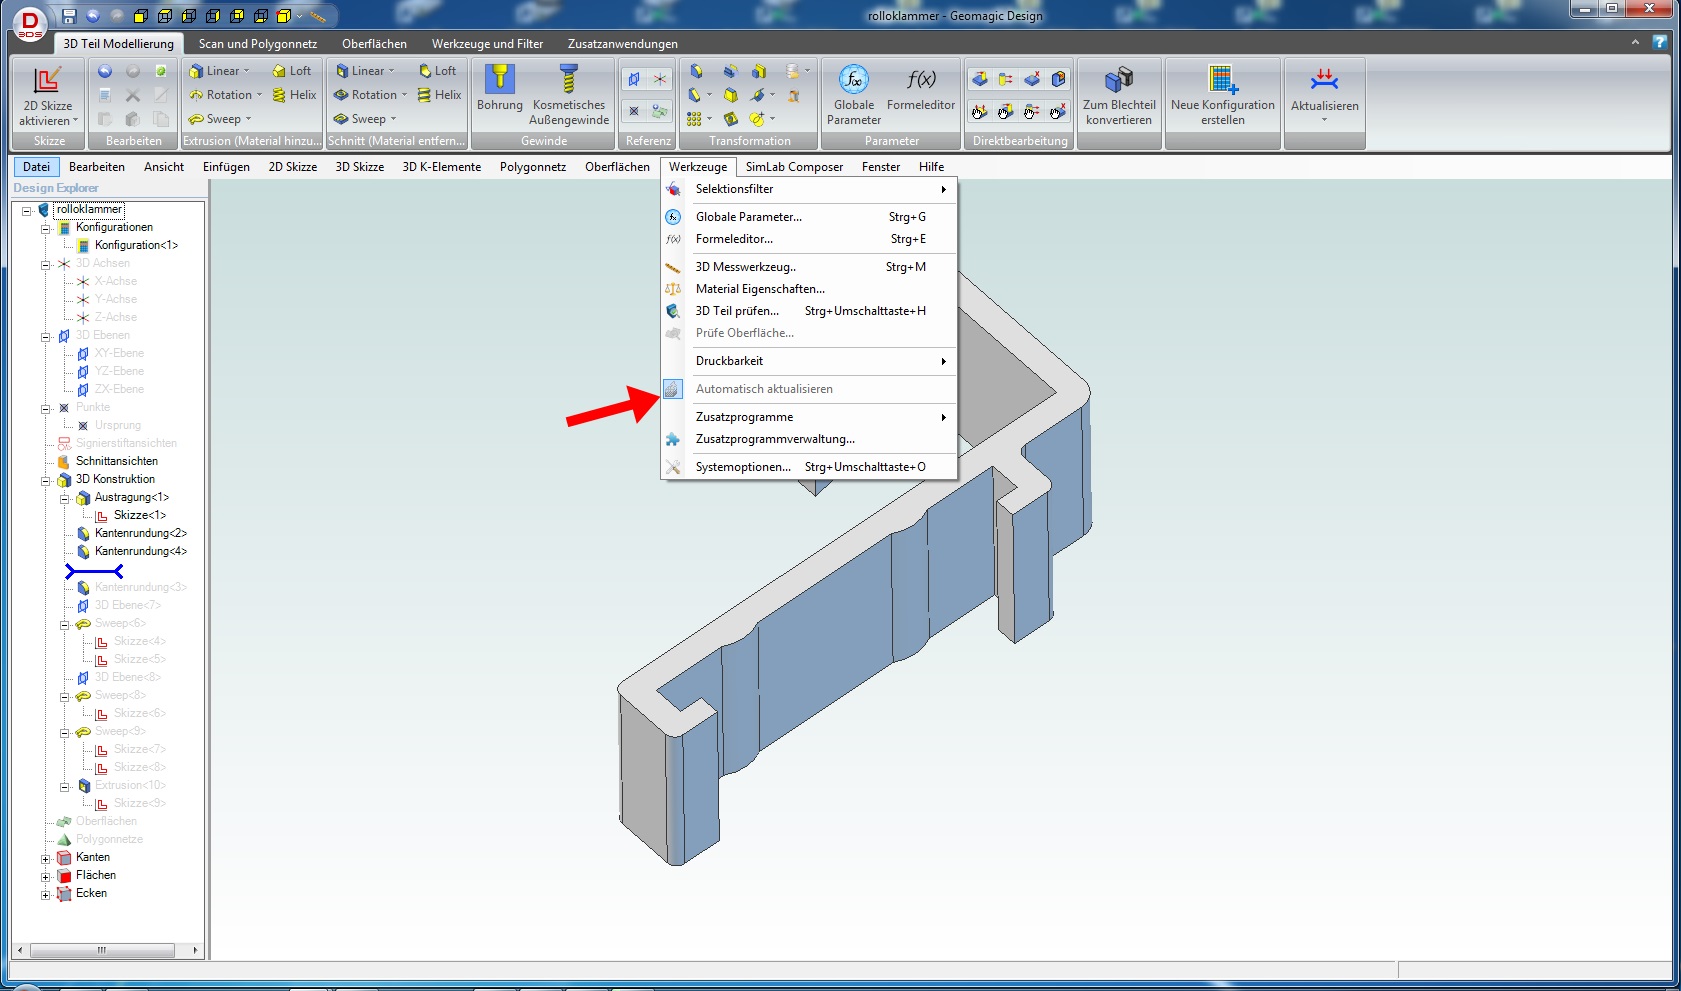
Task: Collapse the Austragung<1> tree node
Action: point(64,499)
